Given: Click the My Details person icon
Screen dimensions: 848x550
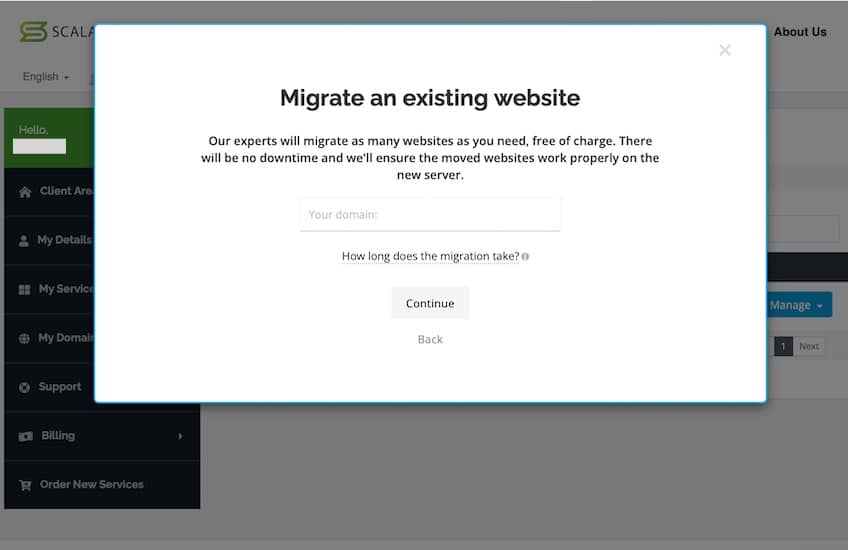Looking at the screenshot, I should 25,241.
